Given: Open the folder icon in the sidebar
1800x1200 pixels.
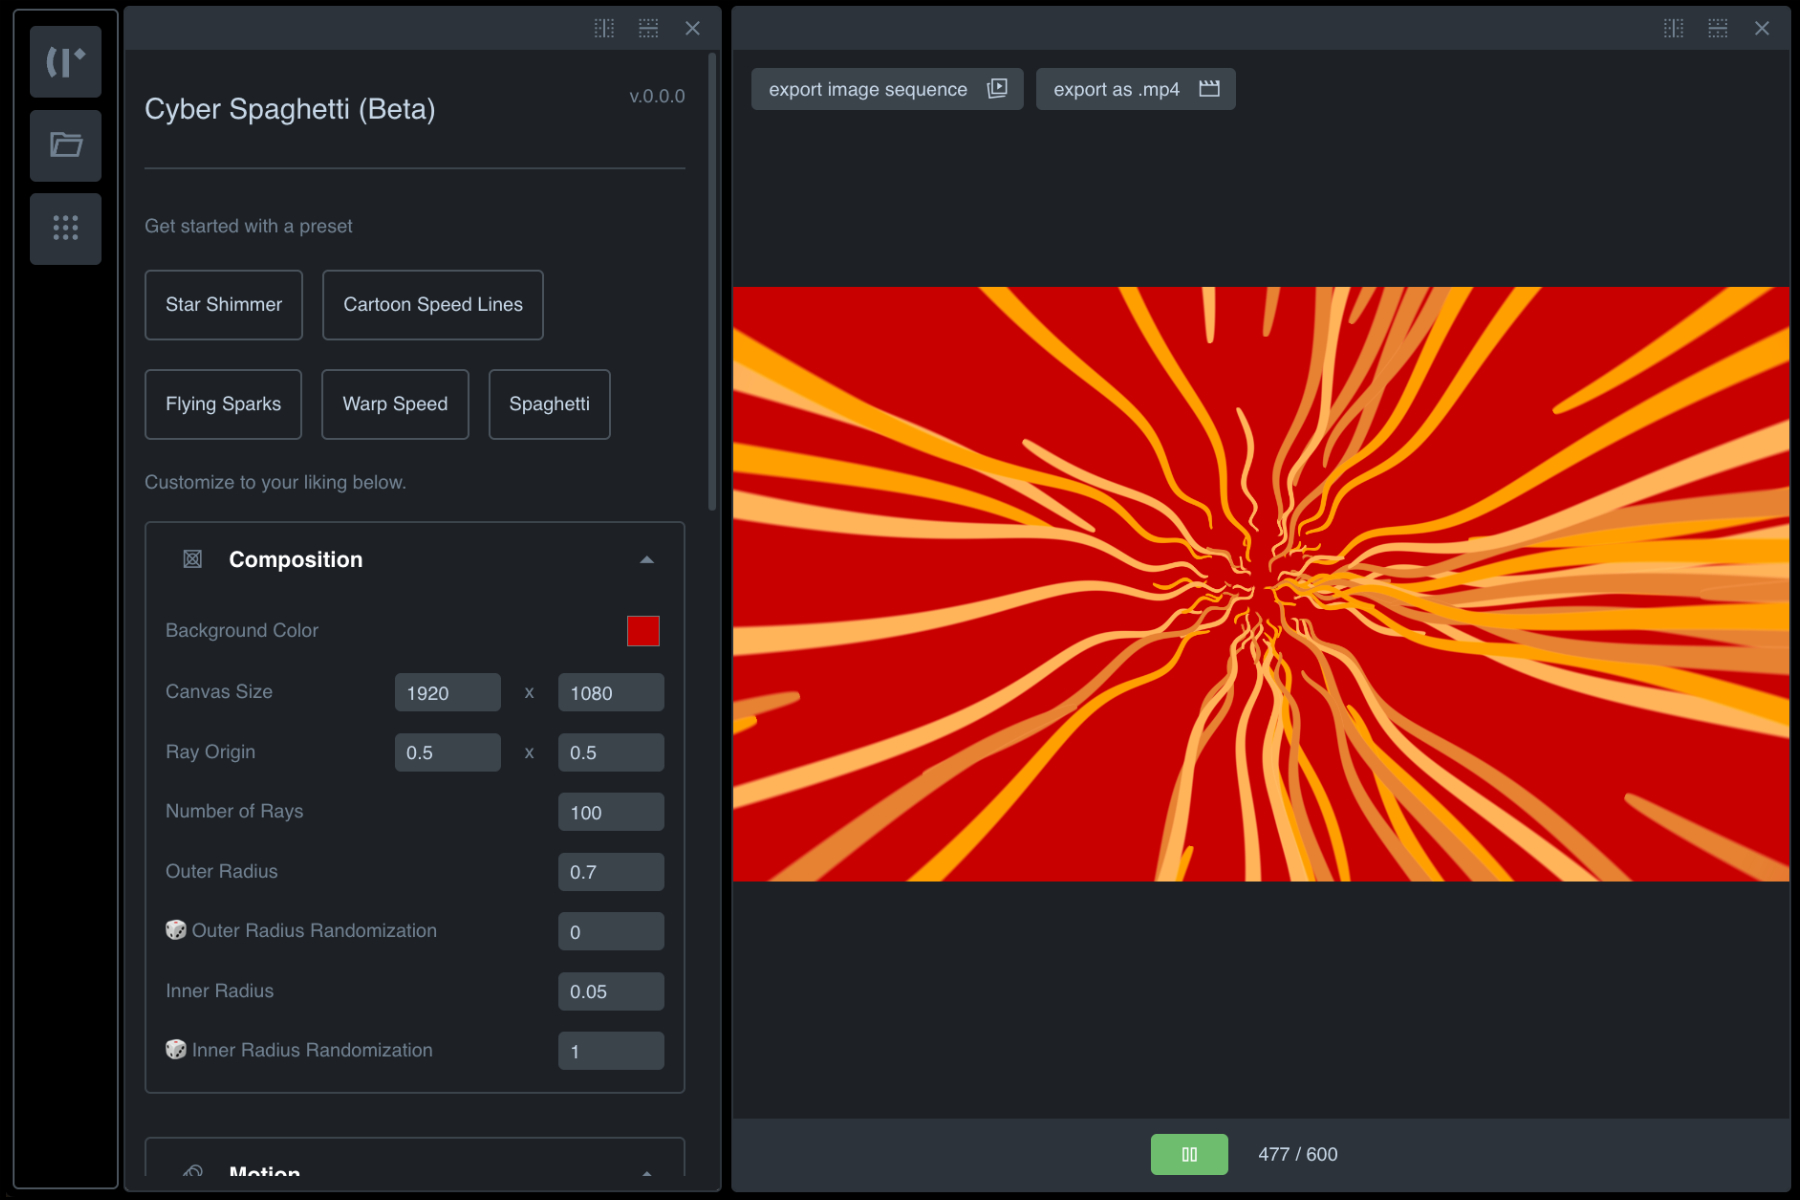Looking at the screenshot, I should [x=65, y=145].
